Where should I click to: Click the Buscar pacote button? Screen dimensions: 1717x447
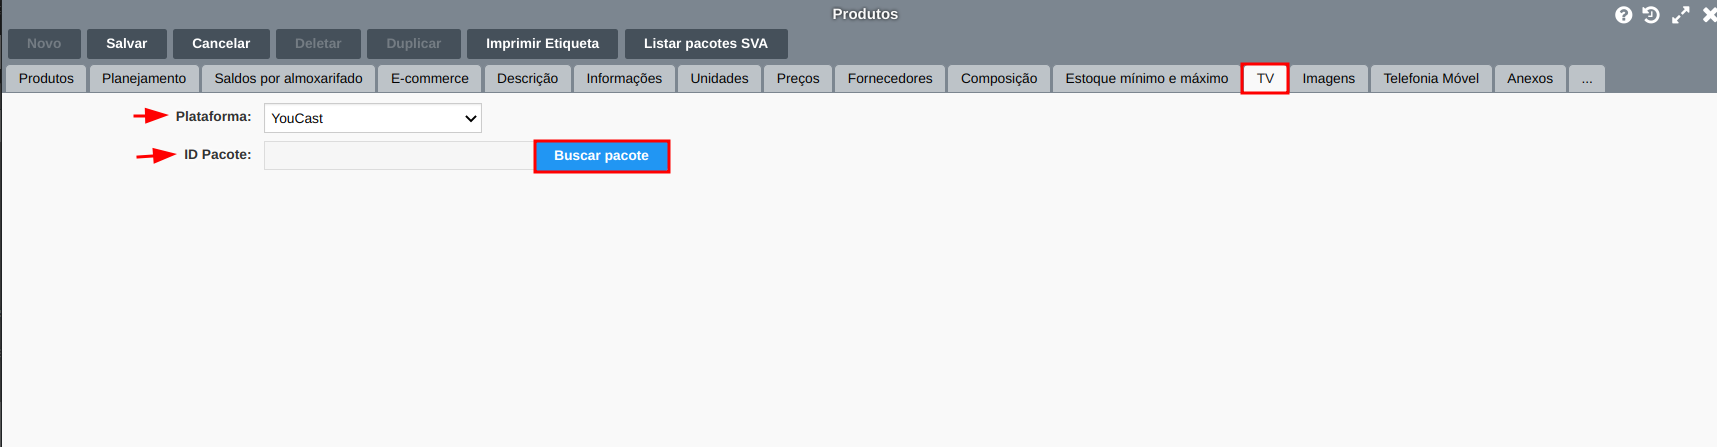click(601, 156)
